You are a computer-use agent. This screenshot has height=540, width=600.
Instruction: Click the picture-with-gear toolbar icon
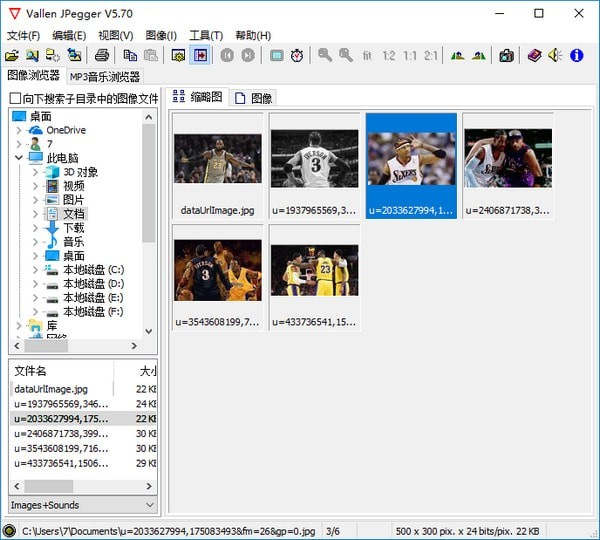[x=178, y=56]
